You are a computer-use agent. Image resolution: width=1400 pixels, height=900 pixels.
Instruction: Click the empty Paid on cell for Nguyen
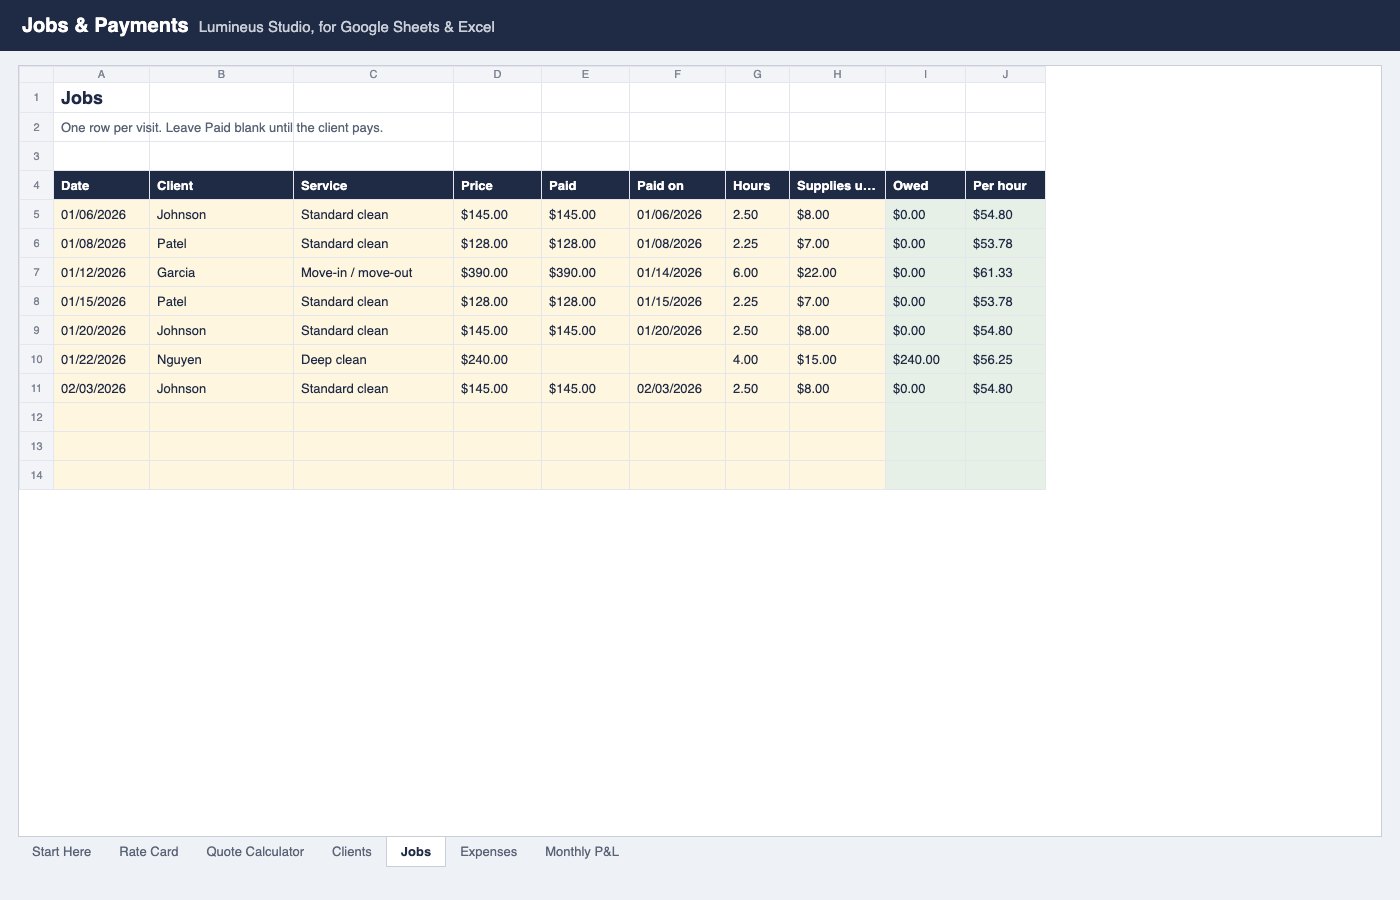677,359
